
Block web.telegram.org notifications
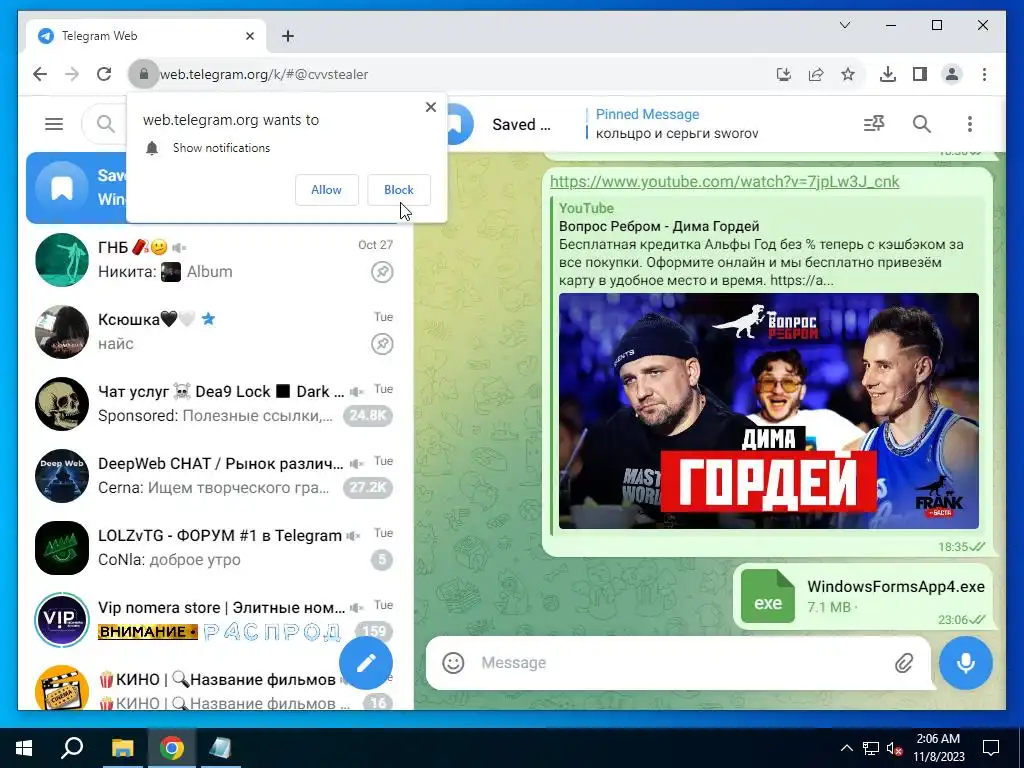(x=398, y=190)
